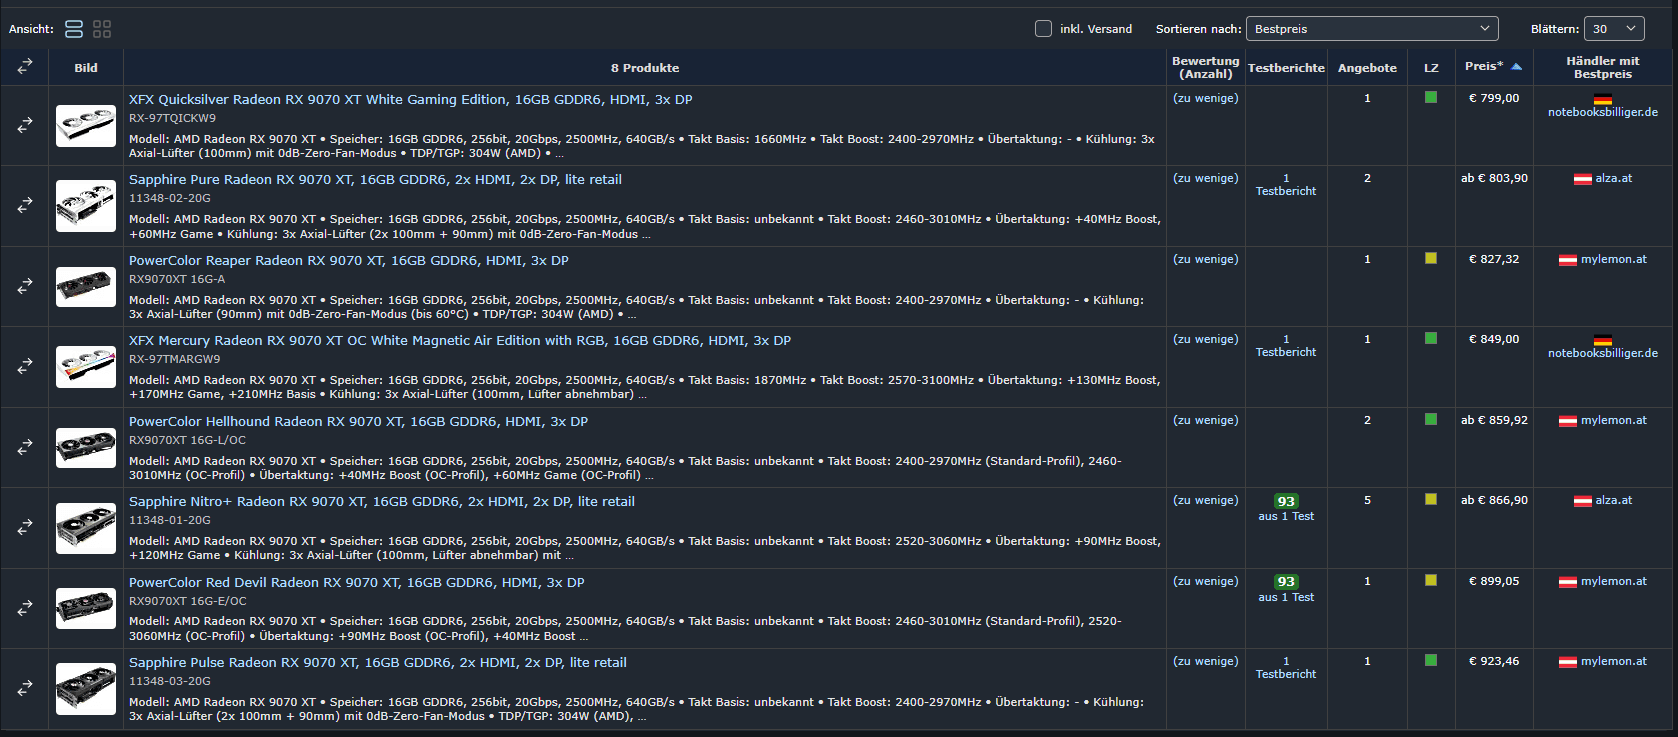The image size is (1678, 737).
Task: Compare PowerColor Red Devil via arrows icon
Action: click(x=25, y=608)
